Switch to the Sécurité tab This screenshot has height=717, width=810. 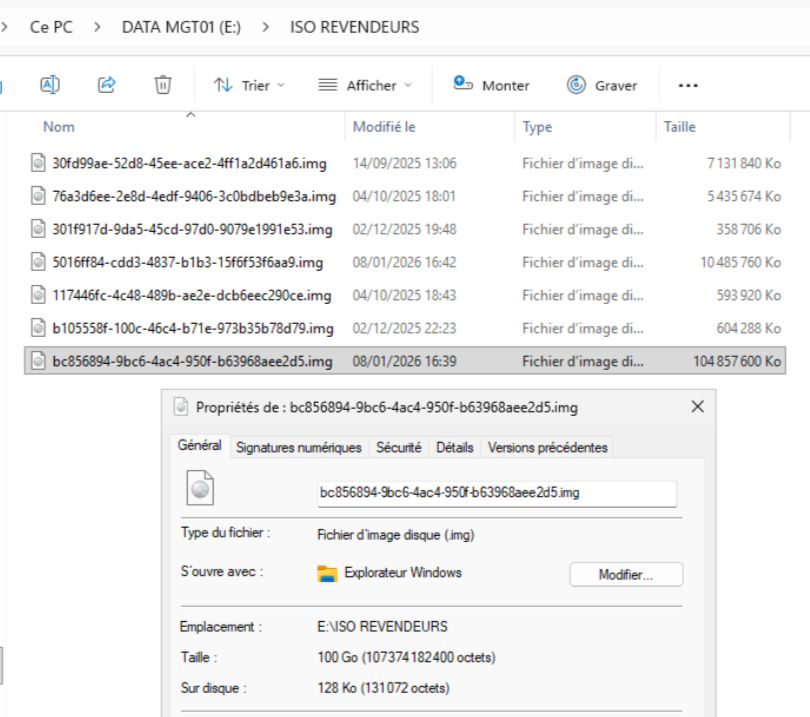398,447
